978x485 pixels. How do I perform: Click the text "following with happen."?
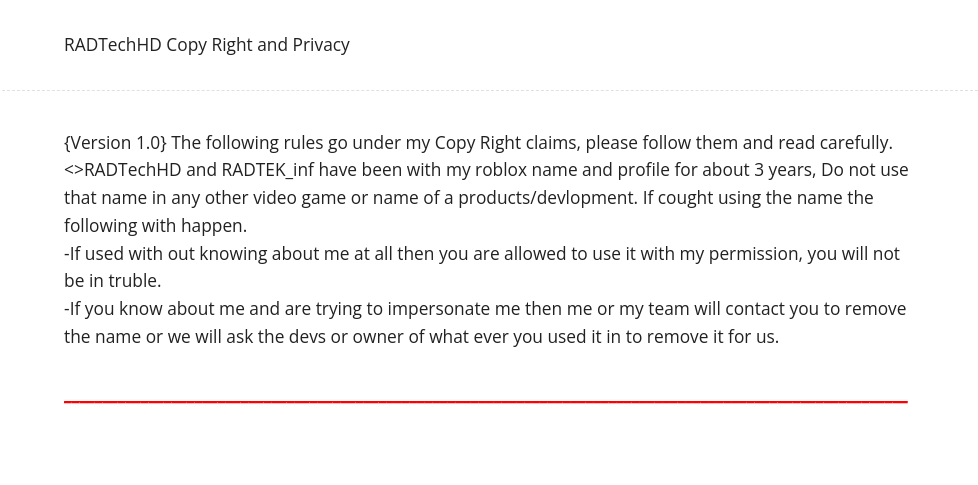pos(155,226)
